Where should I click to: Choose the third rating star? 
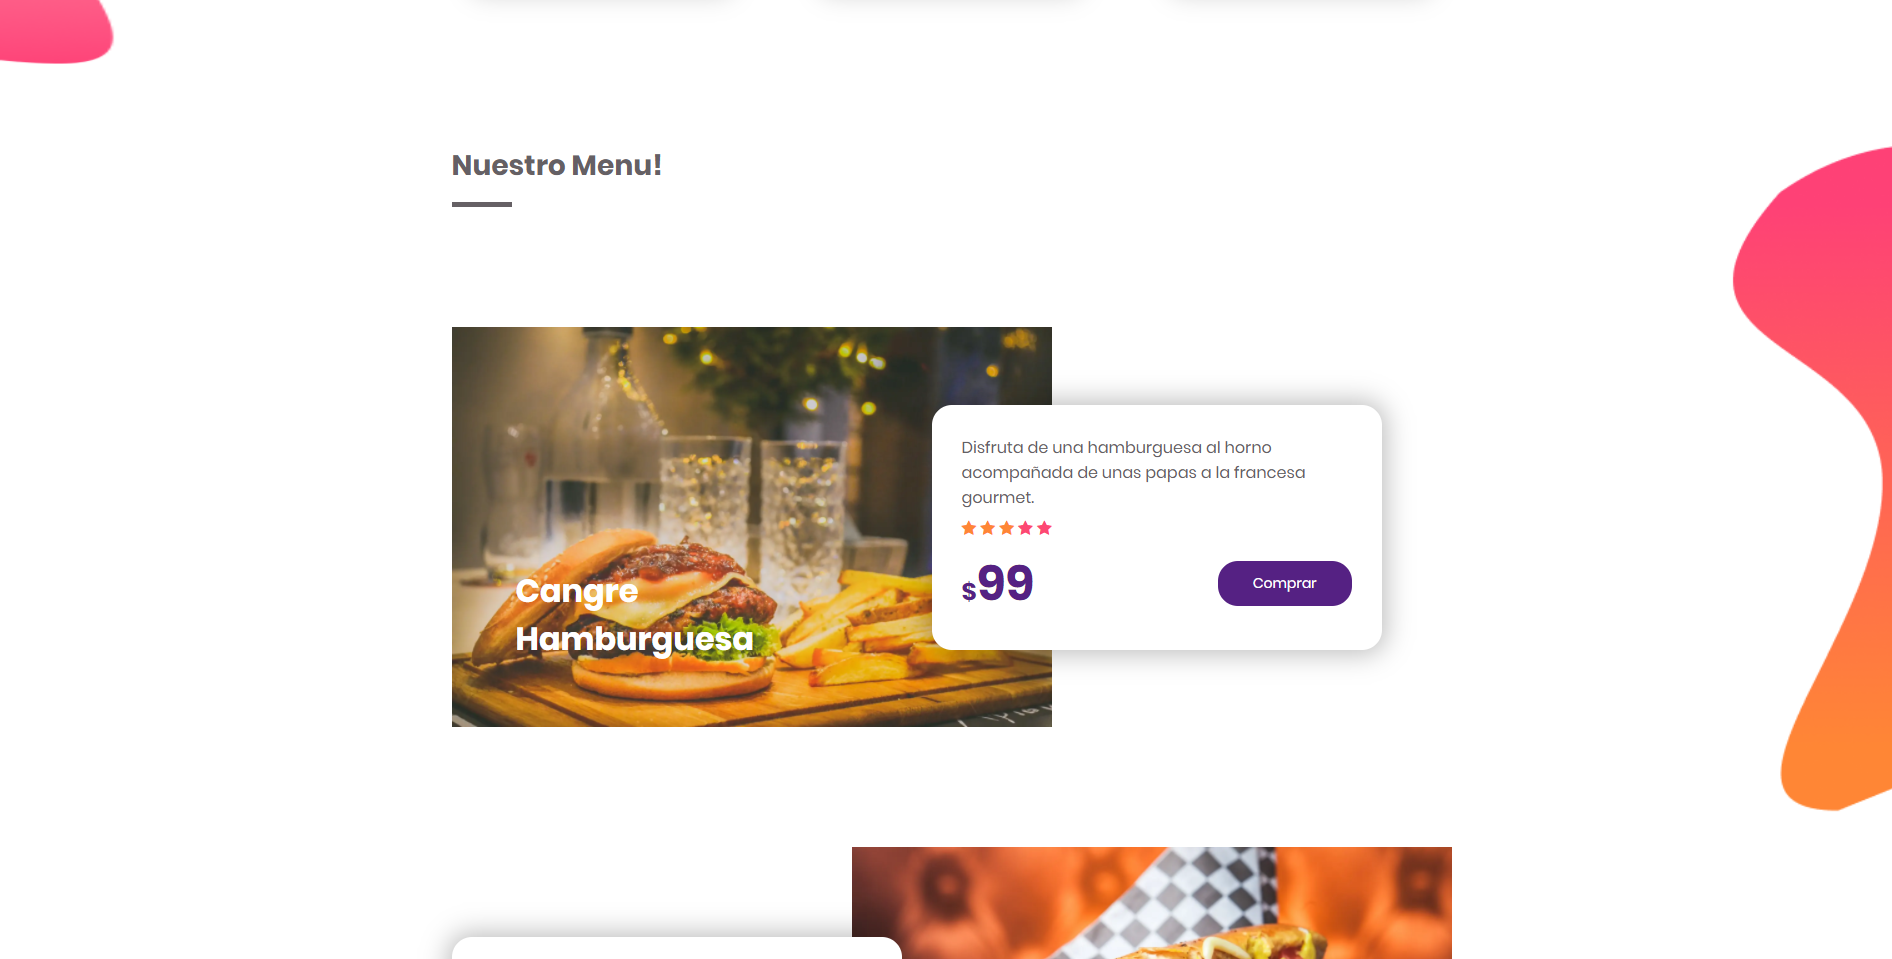point(1006,528)
